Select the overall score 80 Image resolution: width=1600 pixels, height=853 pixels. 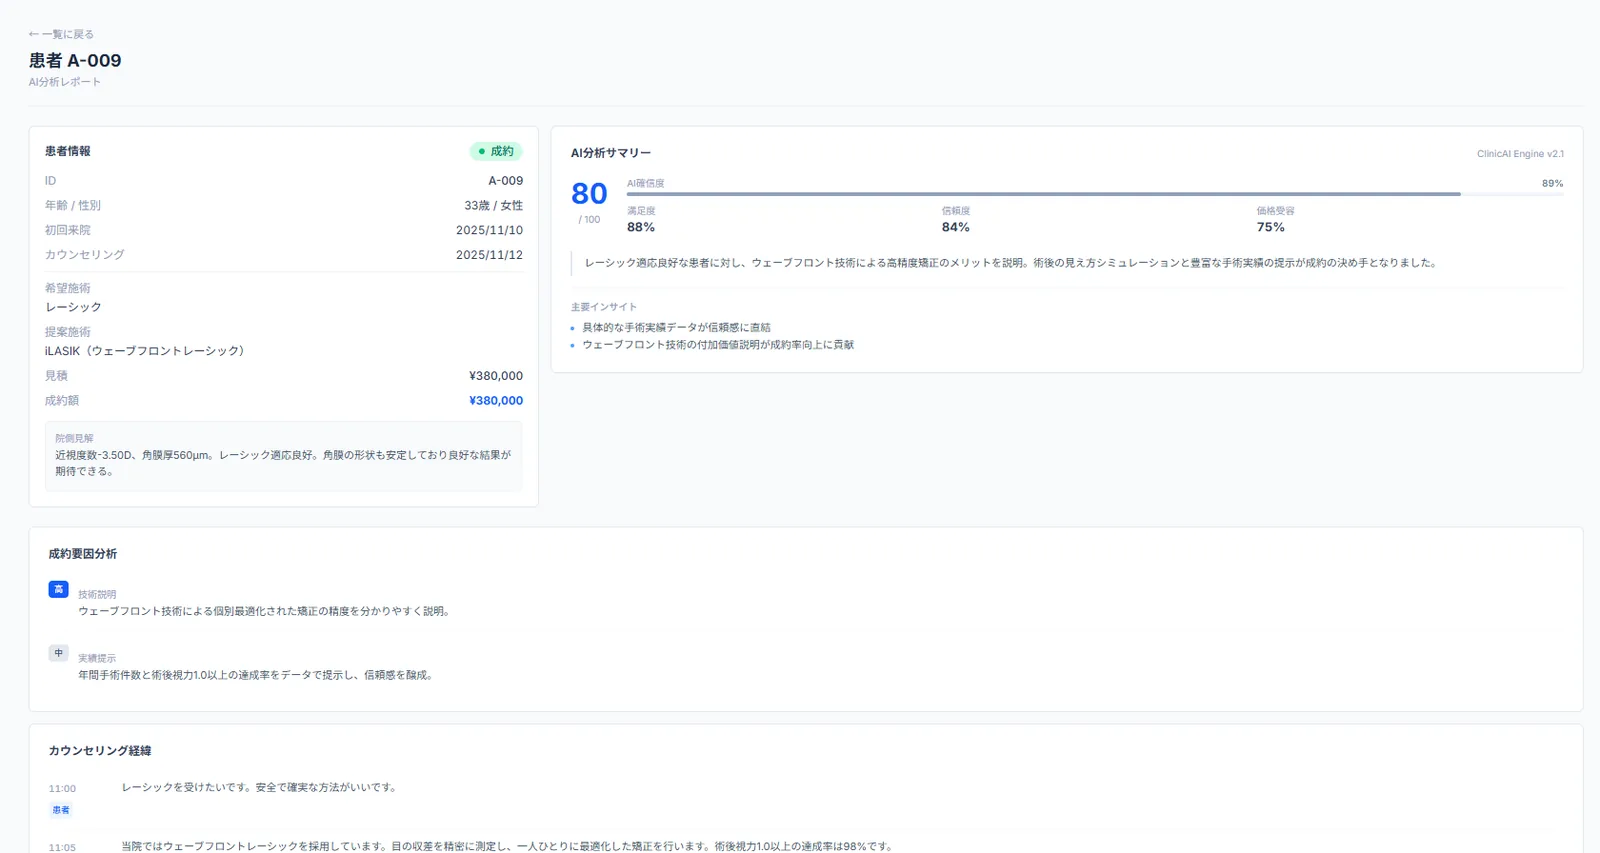click(589, 193)
